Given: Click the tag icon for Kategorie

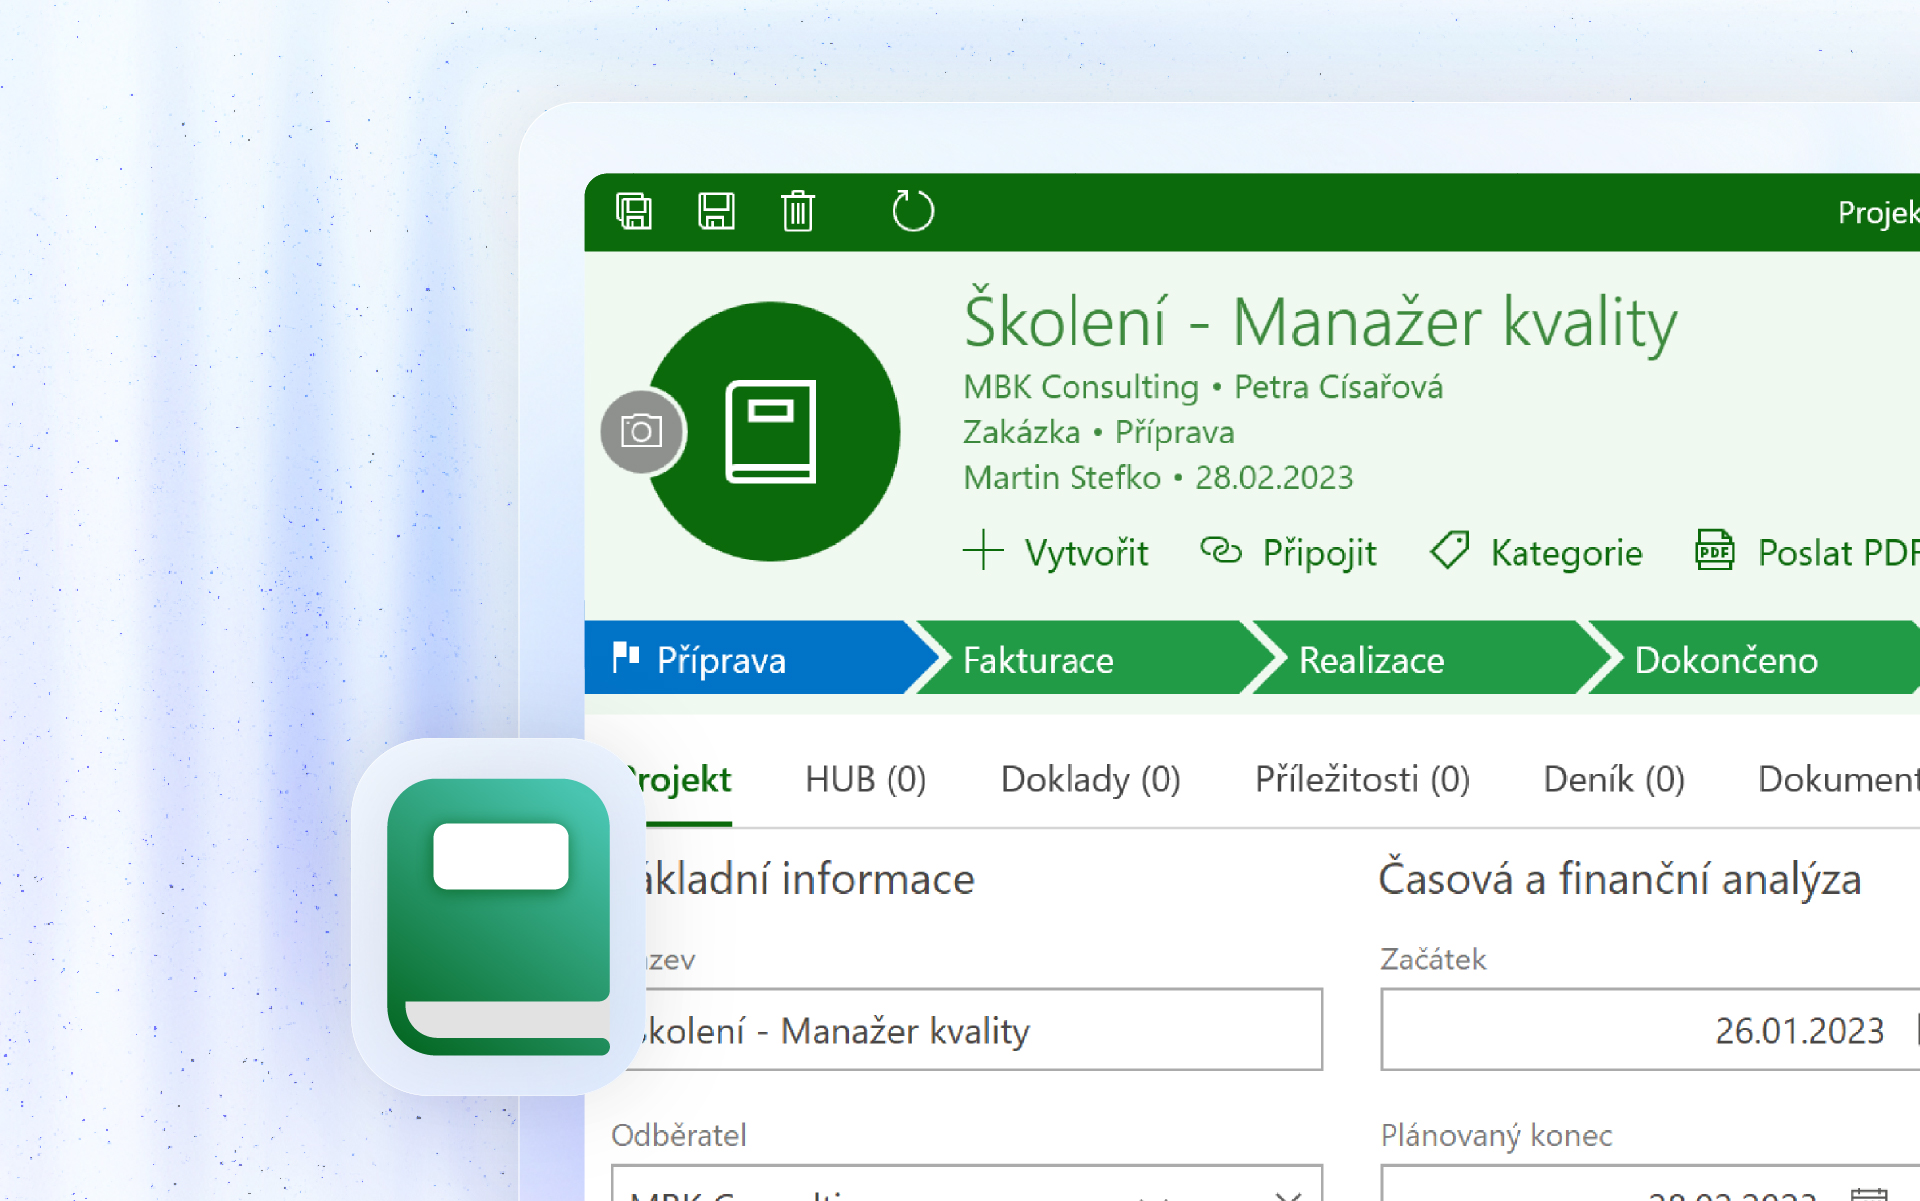Looking at the screenshot, I should 1449,550.
